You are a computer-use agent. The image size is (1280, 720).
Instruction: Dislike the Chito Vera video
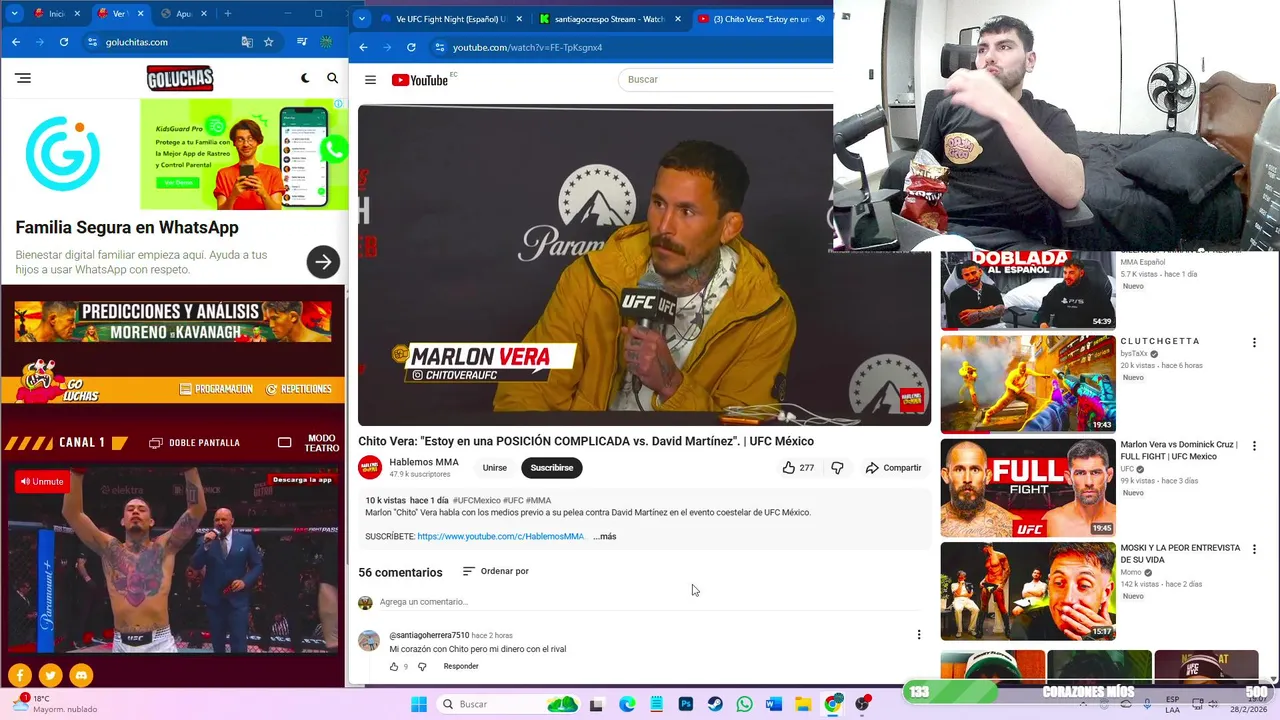[x=837, y=468]
